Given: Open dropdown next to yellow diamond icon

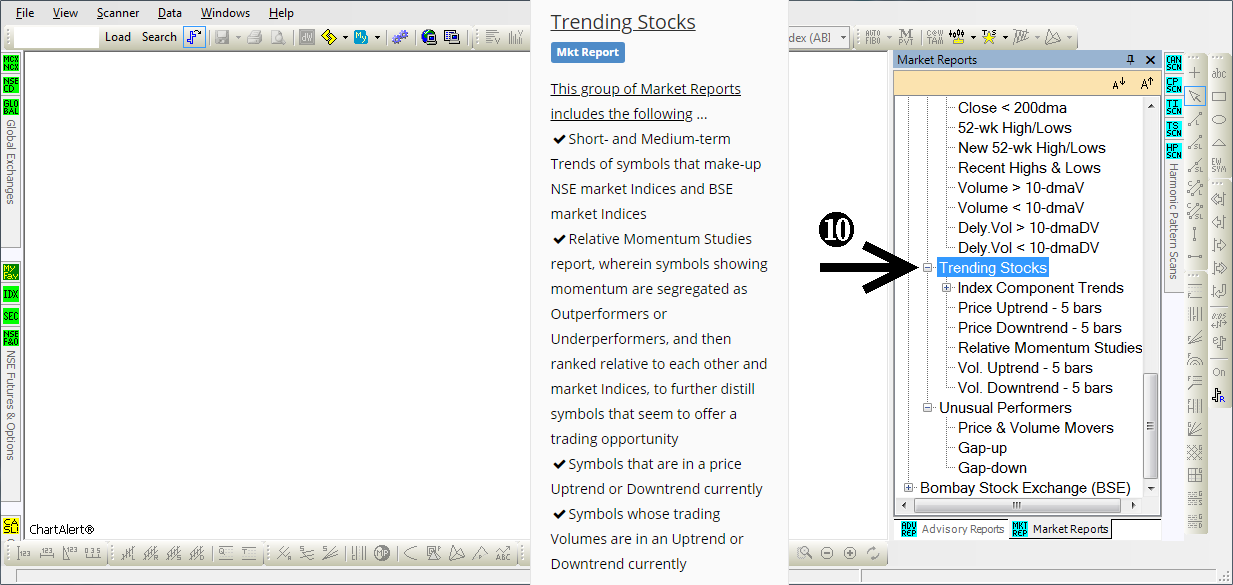Looking at the screenshot, I should click(345, 37).
